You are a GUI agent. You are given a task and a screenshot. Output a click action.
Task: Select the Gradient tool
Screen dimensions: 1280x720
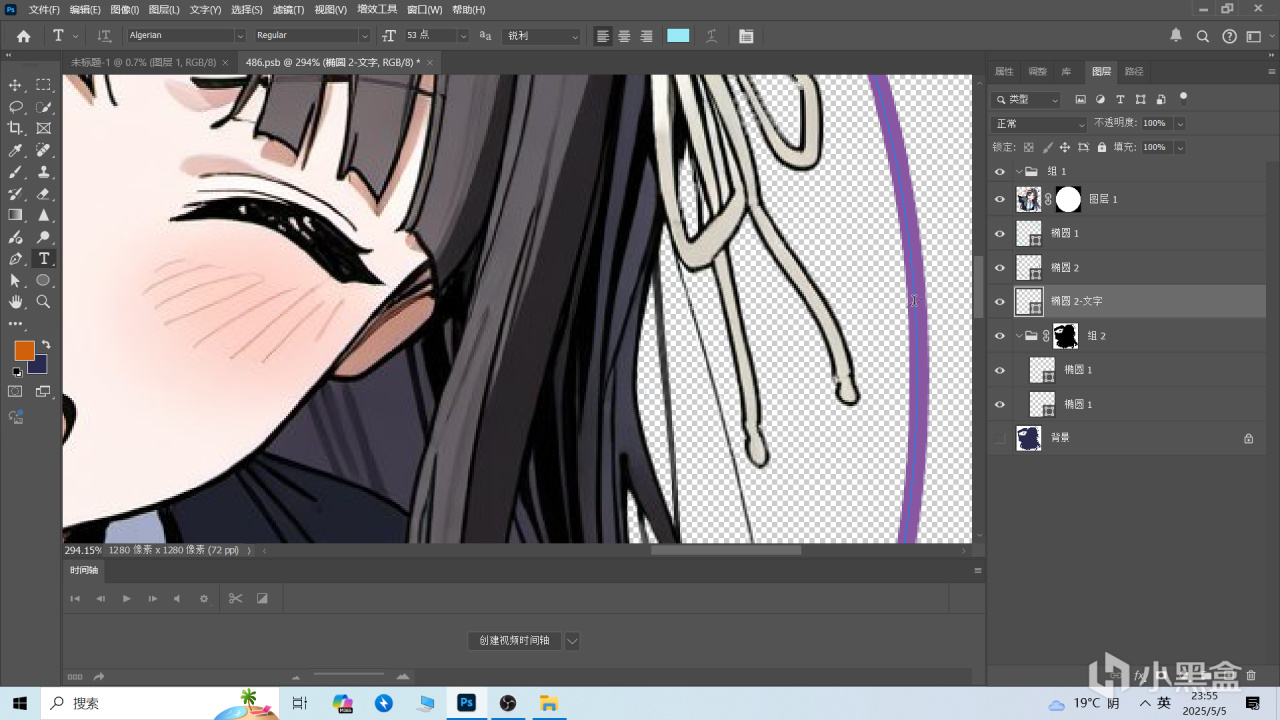15,215
